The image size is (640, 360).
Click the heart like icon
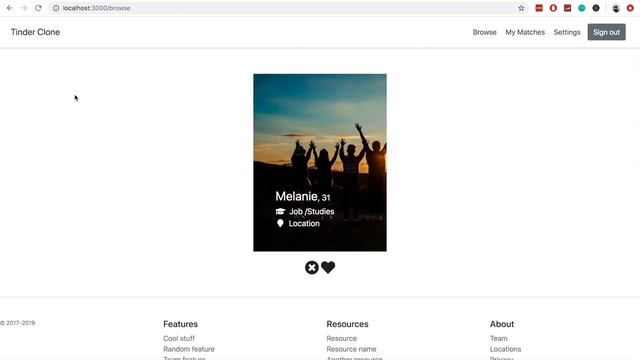[328, 267]
